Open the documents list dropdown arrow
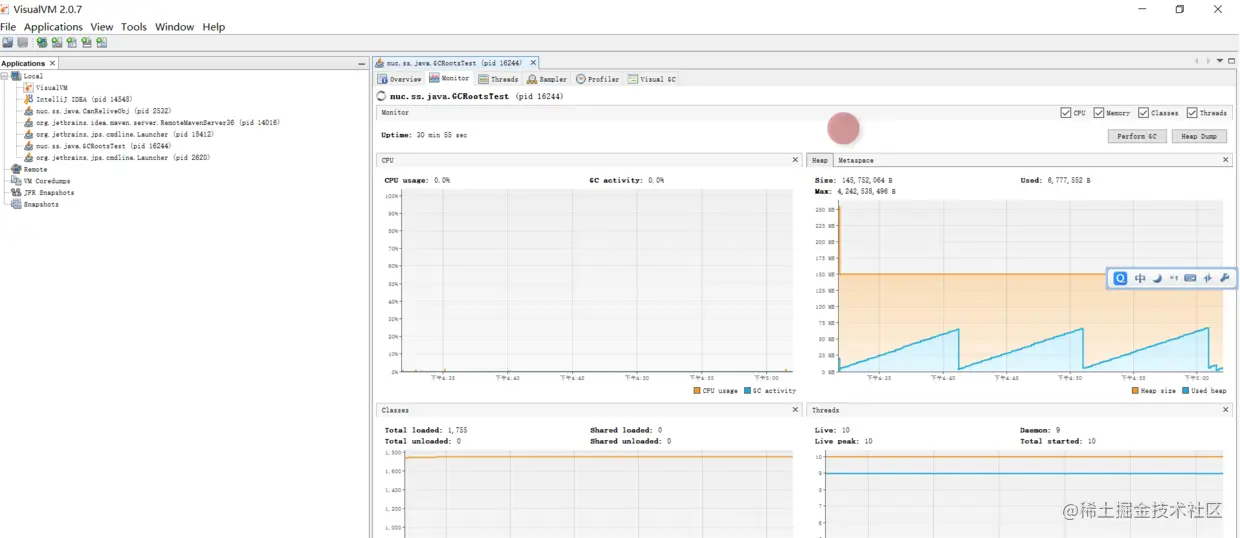This screenshot has width=1240, height=538. 1220,61
